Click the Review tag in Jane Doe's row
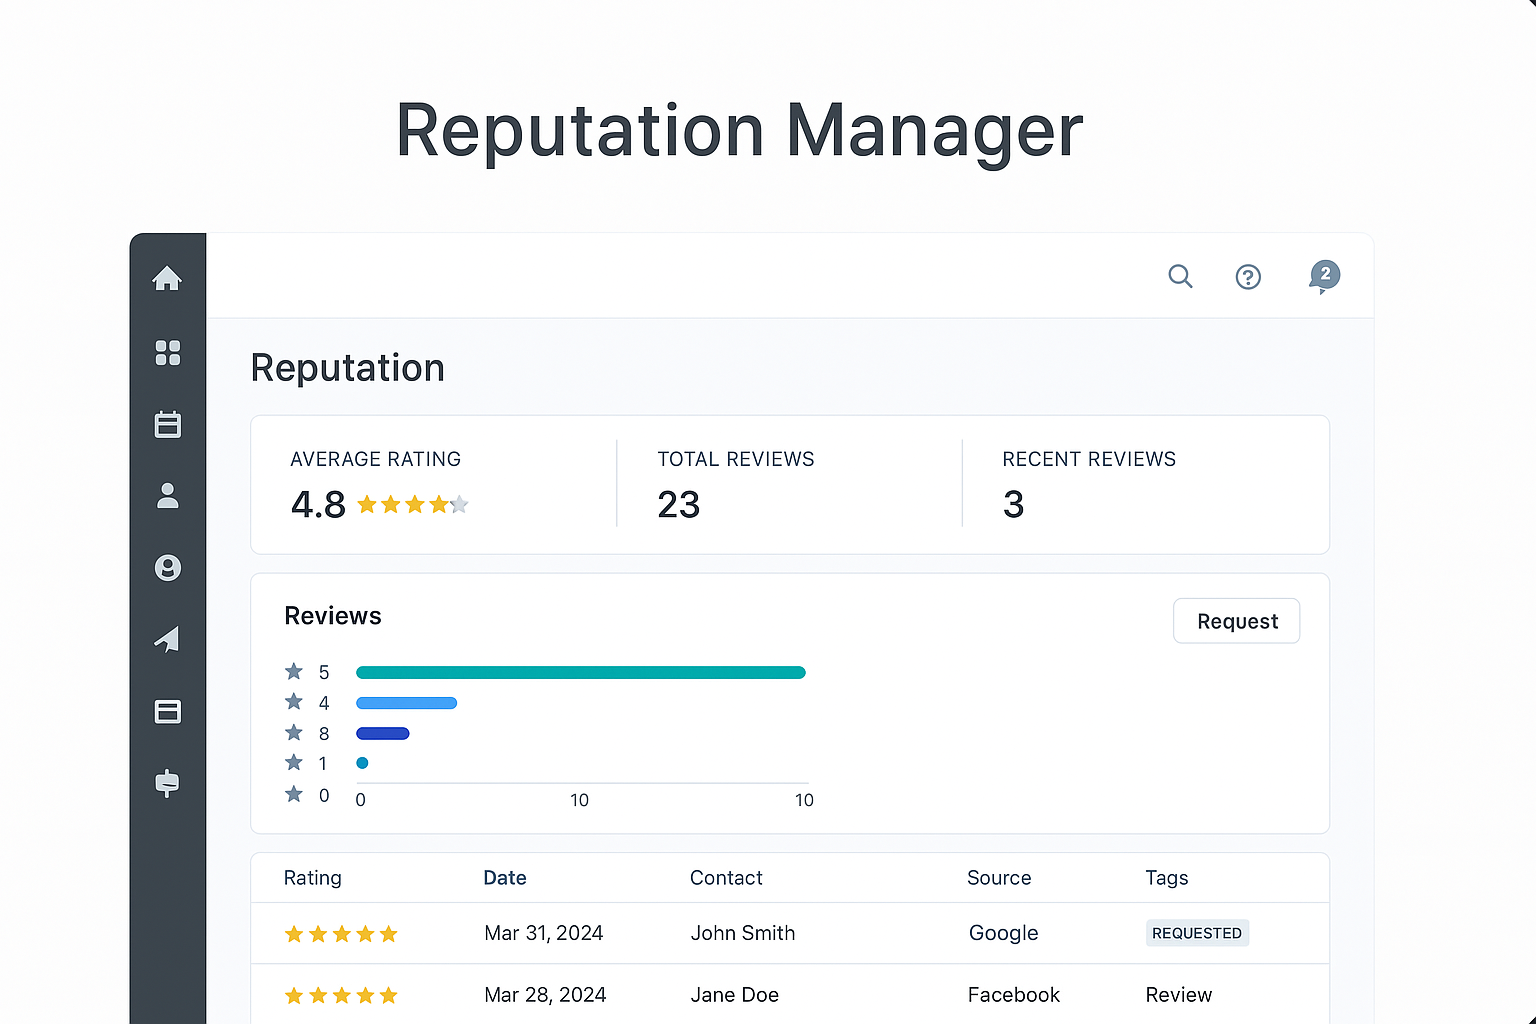 point(1179,995)
